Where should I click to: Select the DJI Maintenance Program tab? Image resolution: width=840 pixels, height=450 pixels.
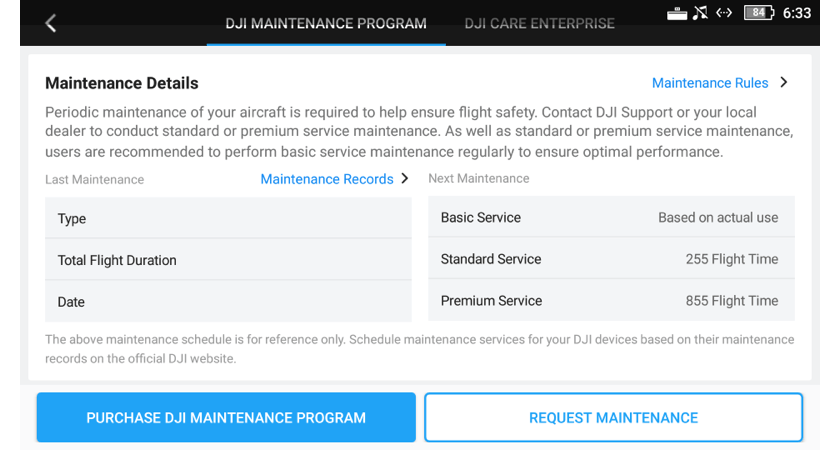click(x=326, y=24)
